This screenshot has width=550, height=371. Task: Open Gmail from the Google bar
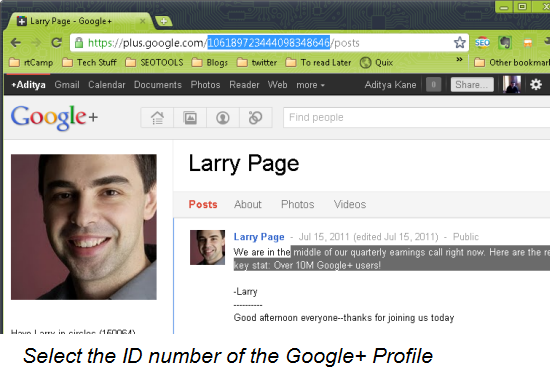point(67,85)
